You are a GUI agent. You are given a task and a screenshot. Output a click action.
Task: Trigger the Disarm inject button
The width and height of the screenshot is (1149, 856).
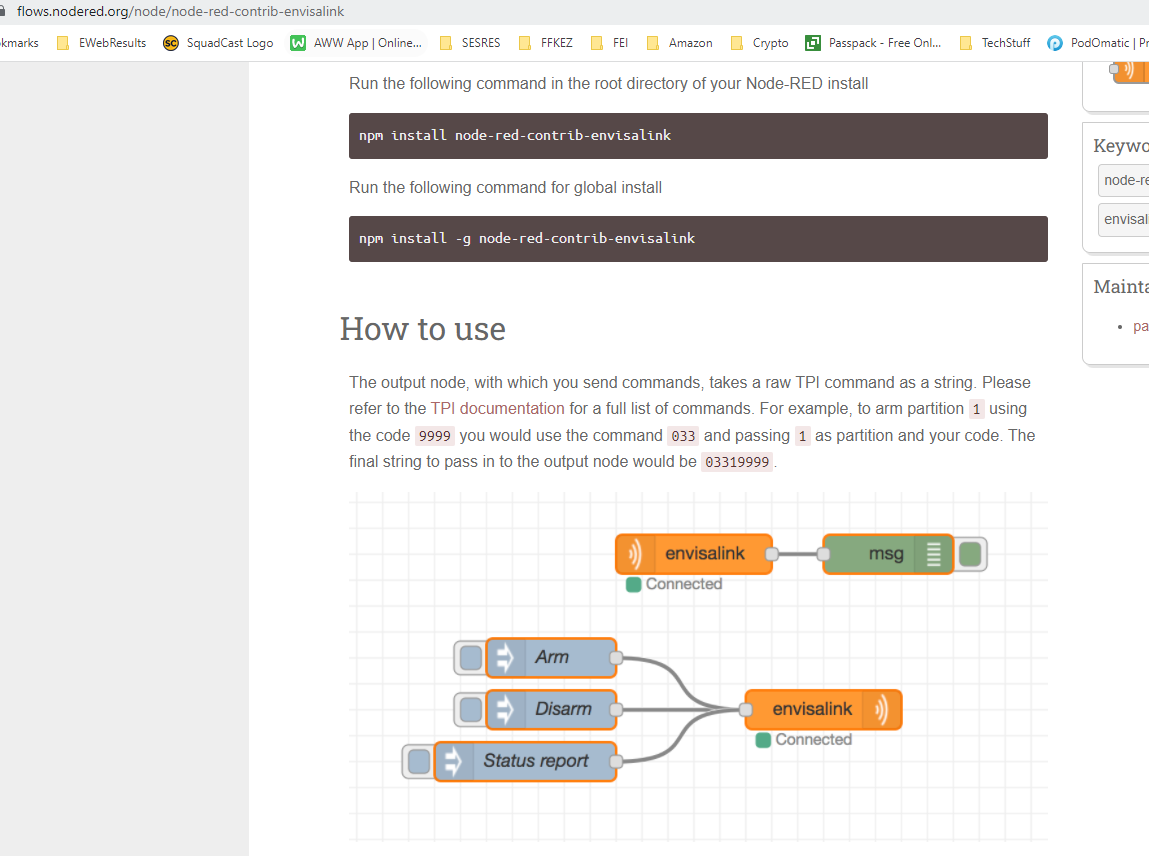coord(470,709)
